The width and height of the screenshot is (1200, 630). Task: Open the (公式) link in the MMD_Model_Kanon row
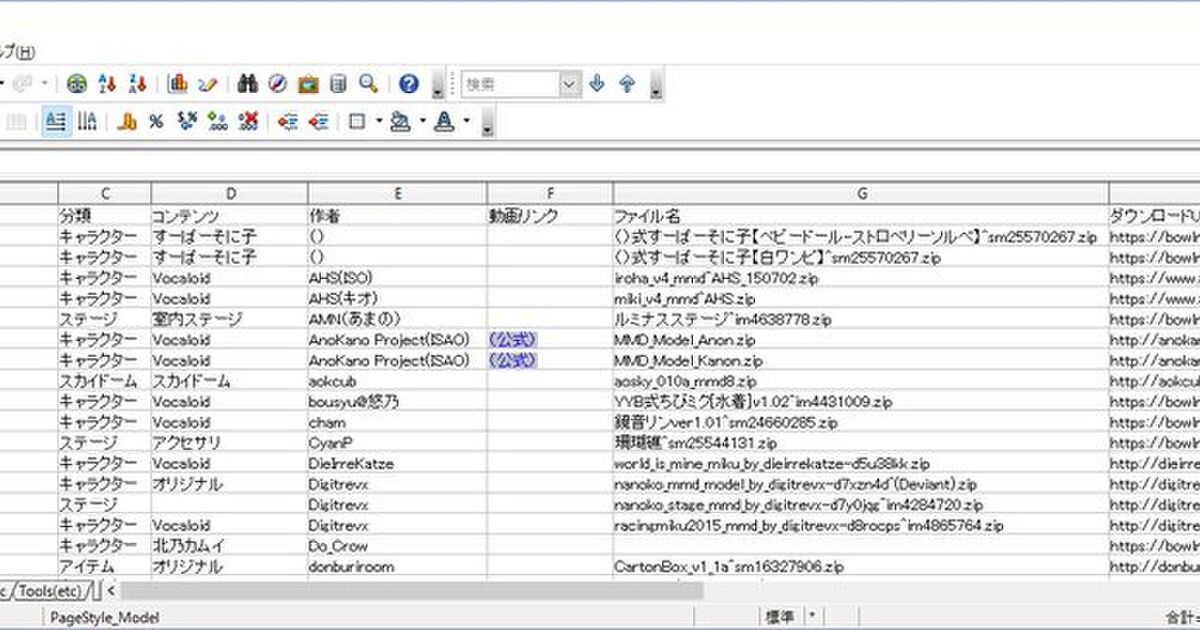point(512,360)
